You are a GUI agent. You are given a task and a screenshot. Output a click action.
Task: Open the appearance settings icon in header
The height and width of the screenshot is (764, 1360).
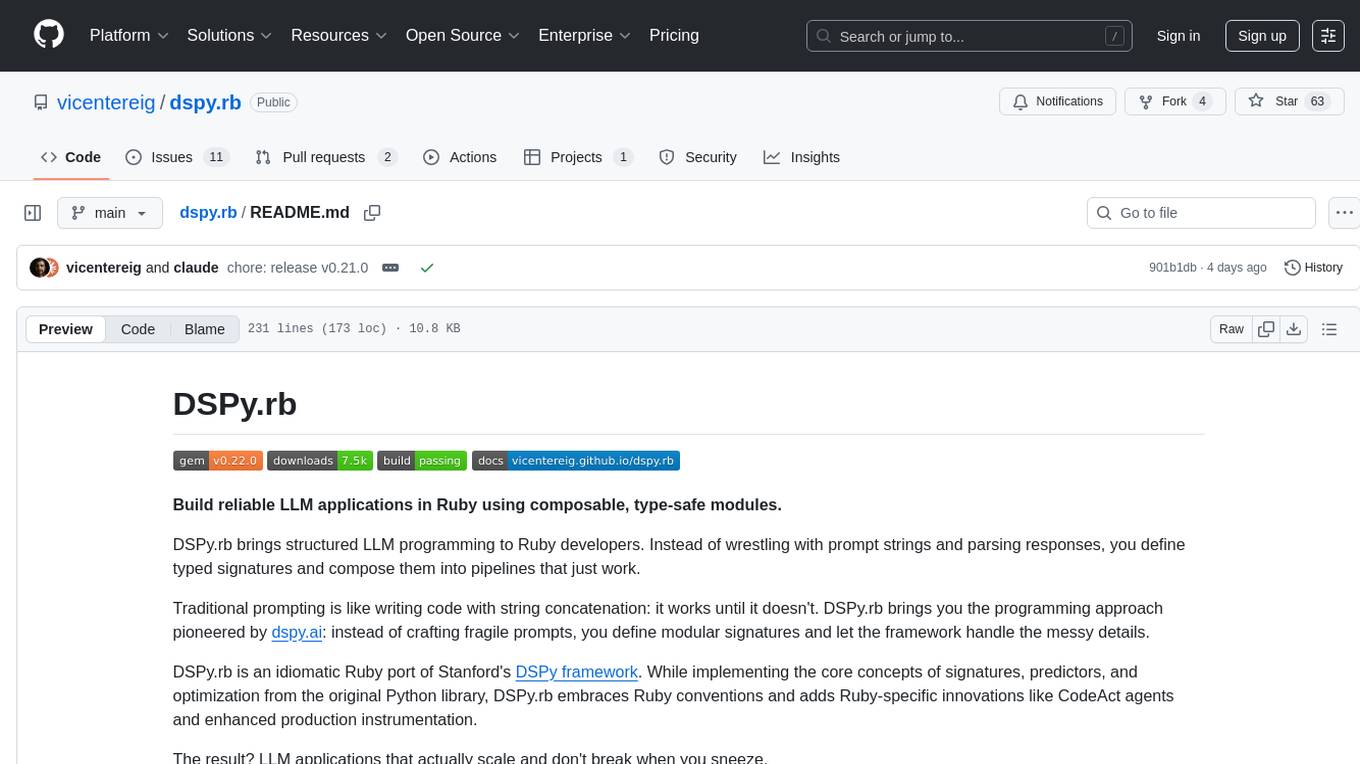[x=1328, y=36]
